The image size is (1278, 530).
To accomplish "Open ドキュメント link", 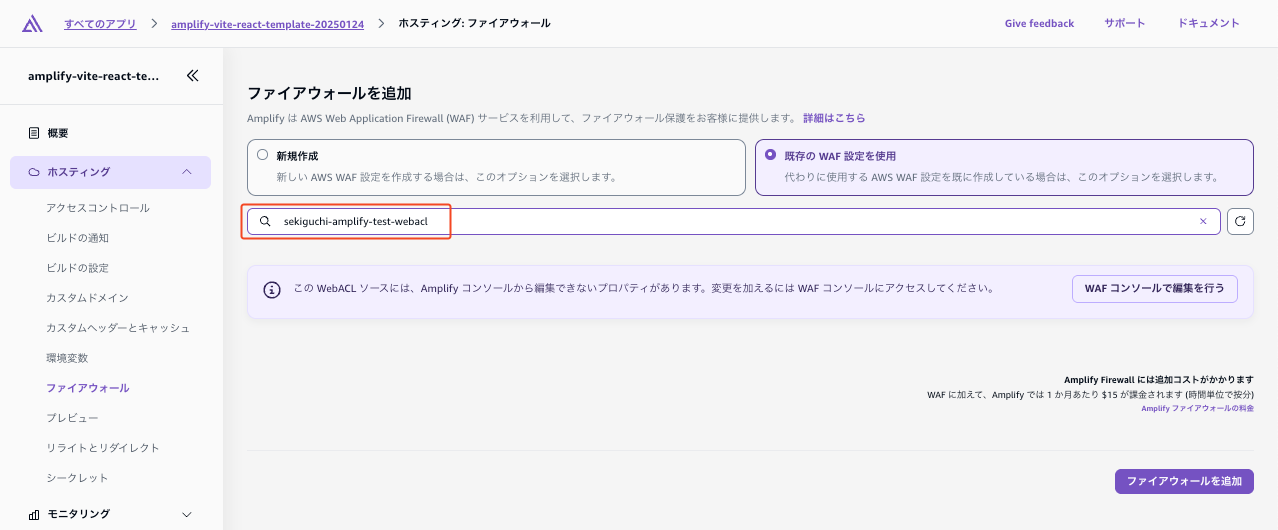I will coord(1208,23).
